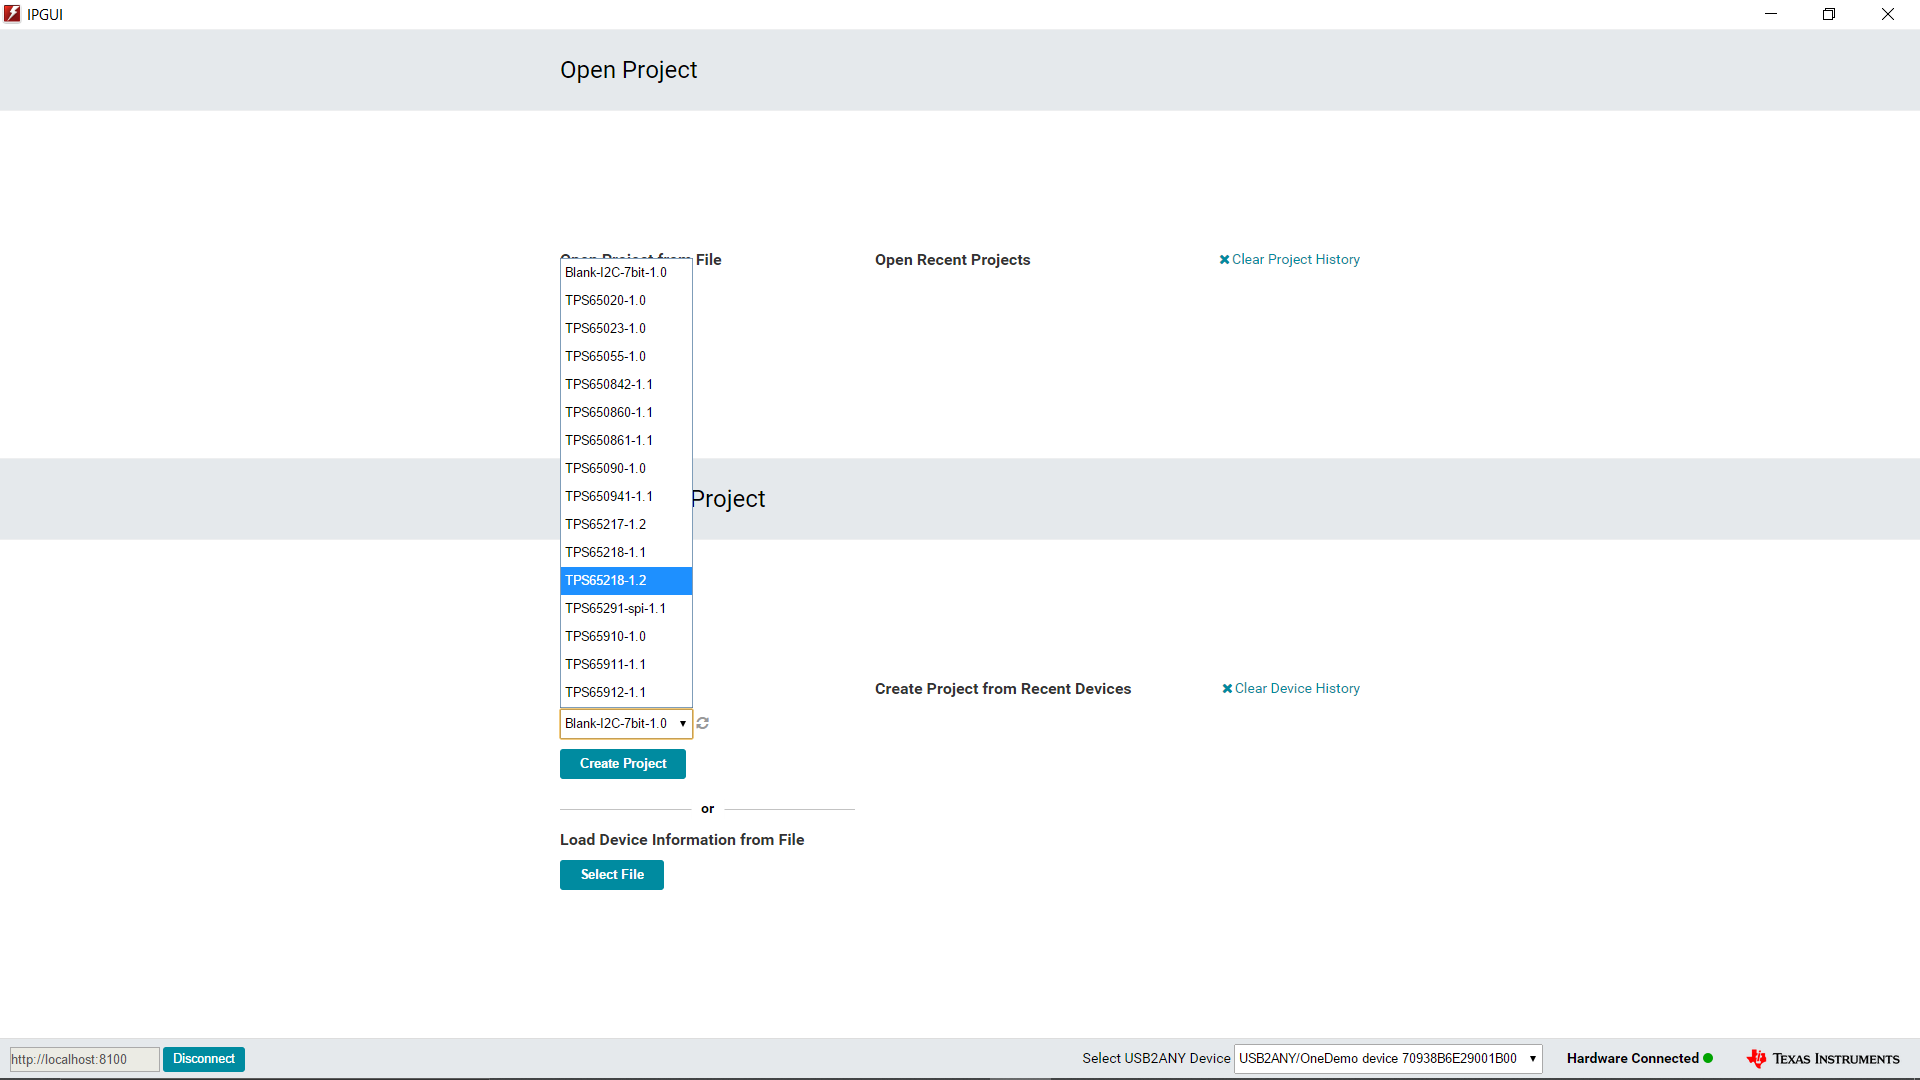Select TPS65910-1.0 in the list
The height and width of the screenshot is (1080, 1920).
pyautogui.click(x=625, y=636)
